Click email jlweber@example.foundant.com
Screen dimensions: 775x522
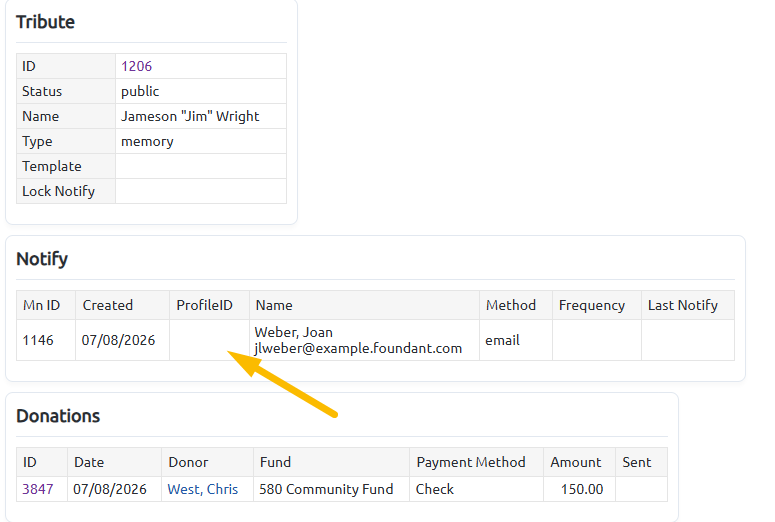tap(358, 348)
